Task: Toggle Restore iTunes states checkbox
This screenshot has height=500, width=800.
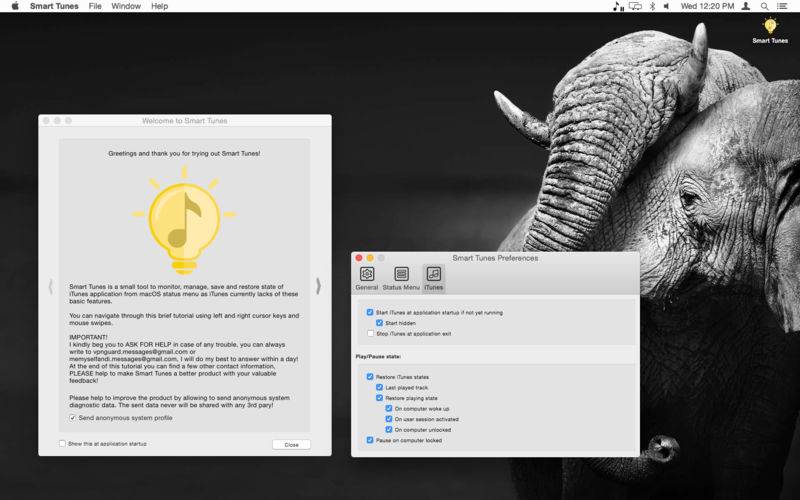Action: click(x=370, y=377)
